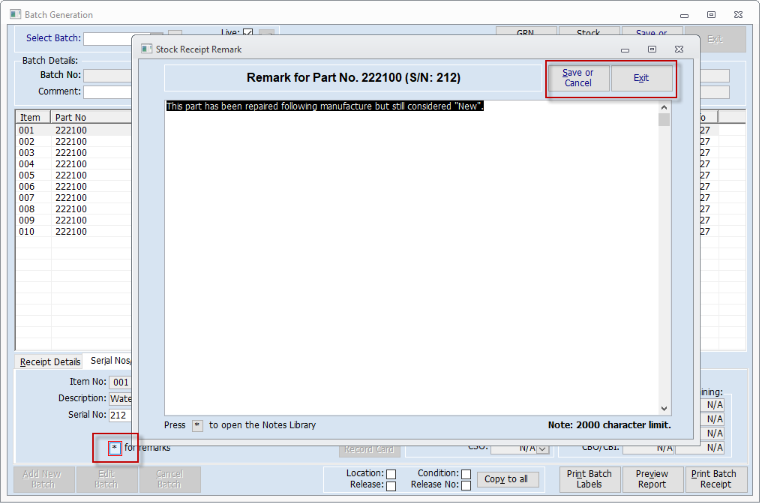
Task: Click the Description field
Action: pyautogui.click(x=121, y=399)
